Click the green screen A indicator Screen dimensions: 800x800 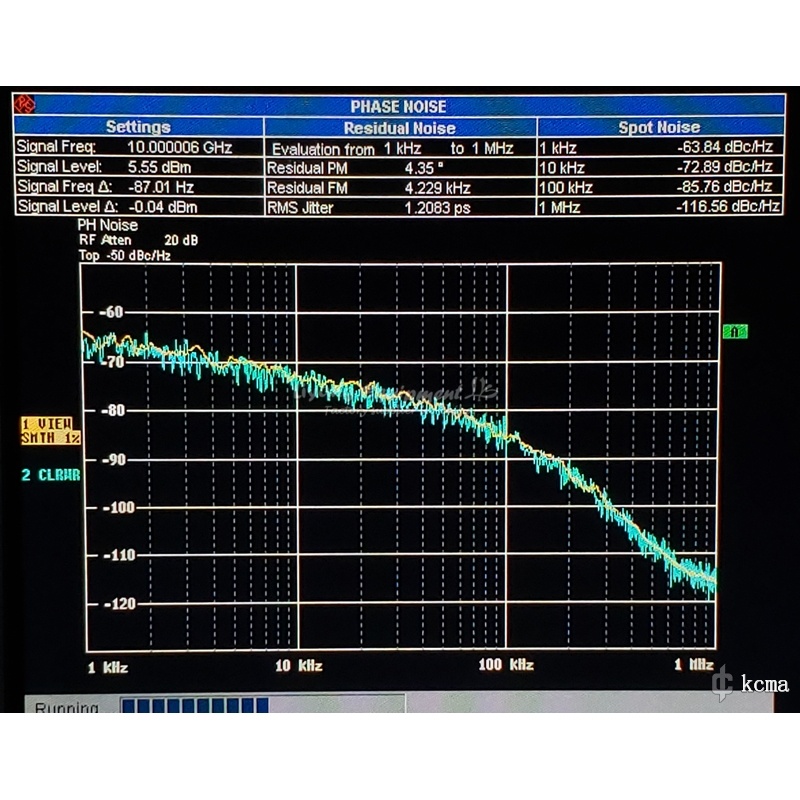tap(735, 331)
